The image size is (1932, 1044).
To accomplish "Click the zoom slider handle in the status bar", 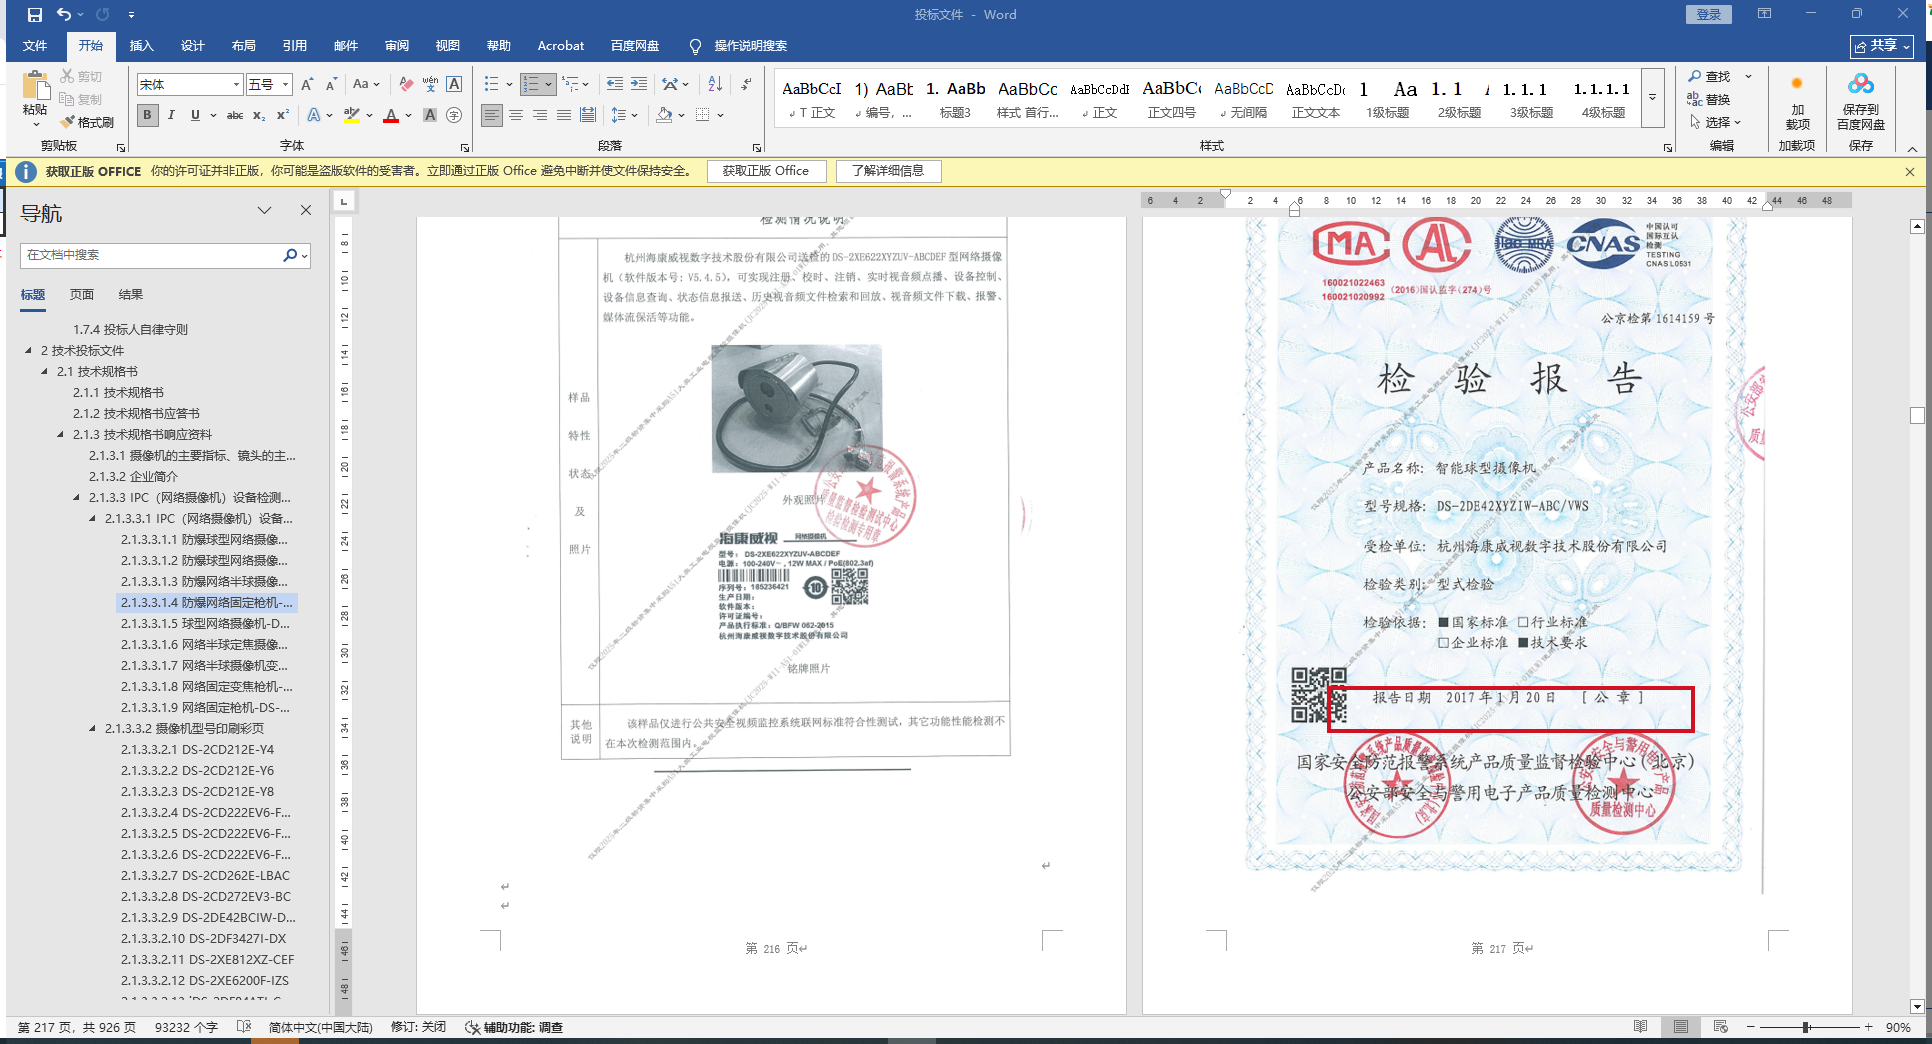I will pyautogui.click(x=1806, y=1027).
